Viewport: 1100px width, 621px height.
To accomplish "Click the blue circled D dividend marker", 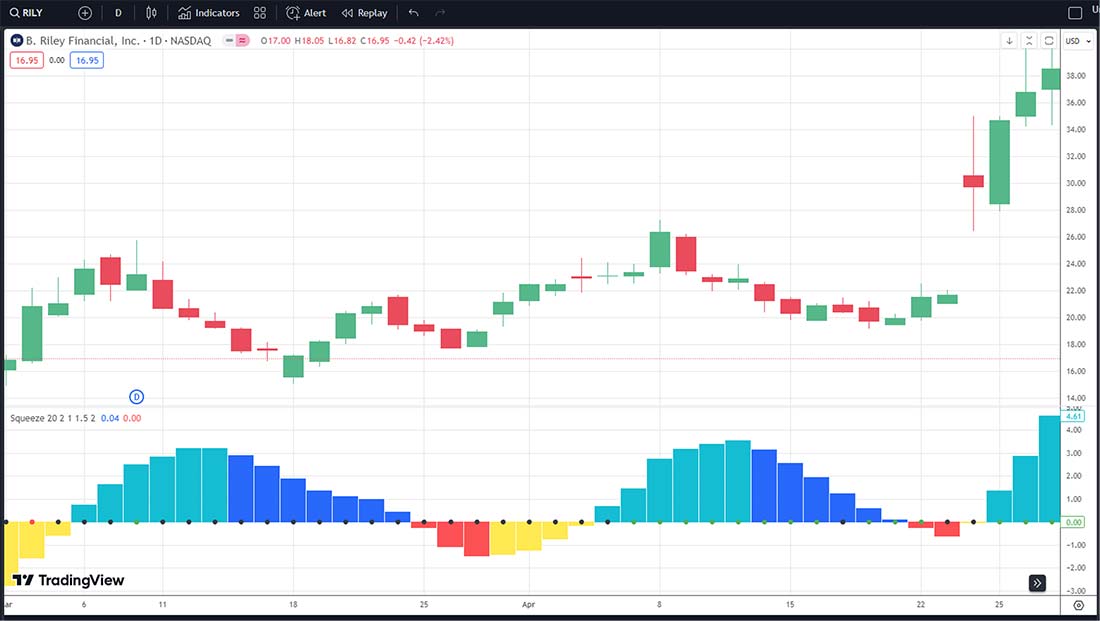I will coord(136,397).
